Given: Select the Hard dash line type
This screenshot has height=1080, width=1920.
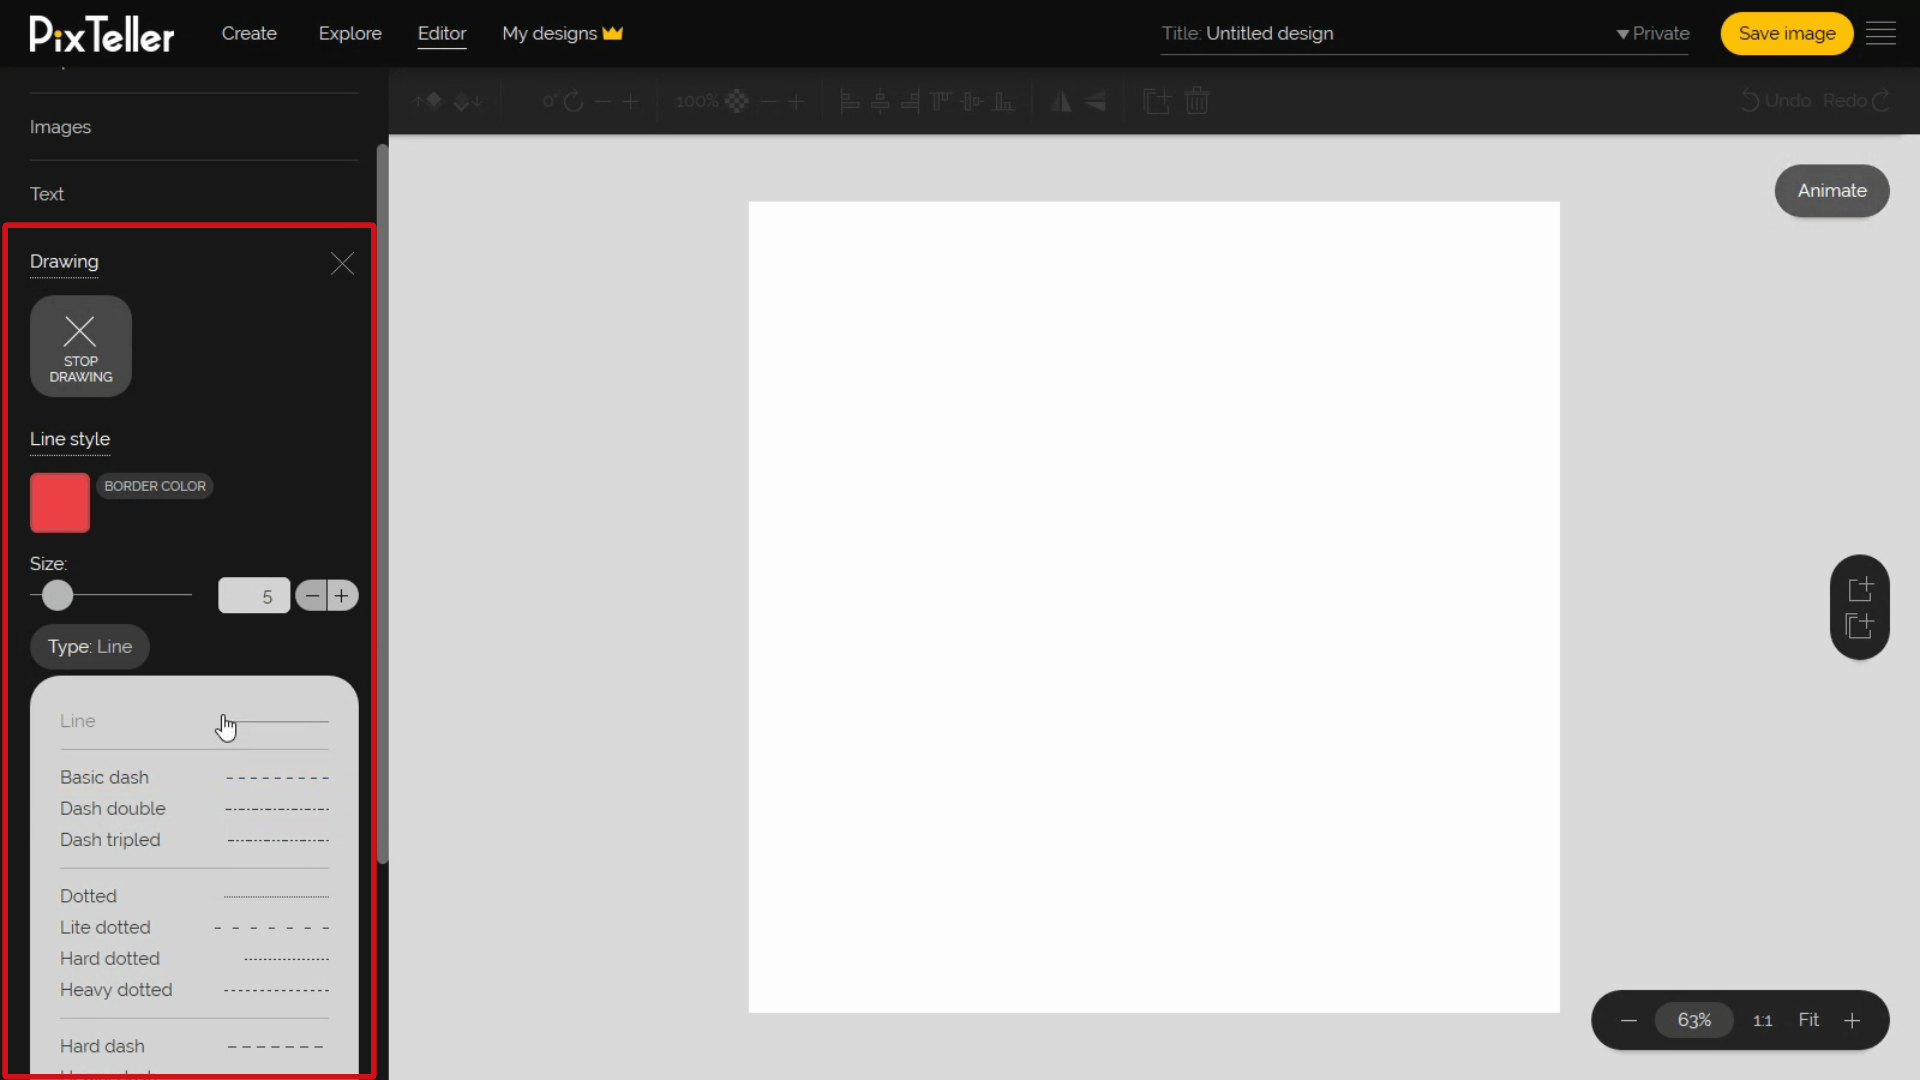Looking at the screenshot, I should [194, 1046].
